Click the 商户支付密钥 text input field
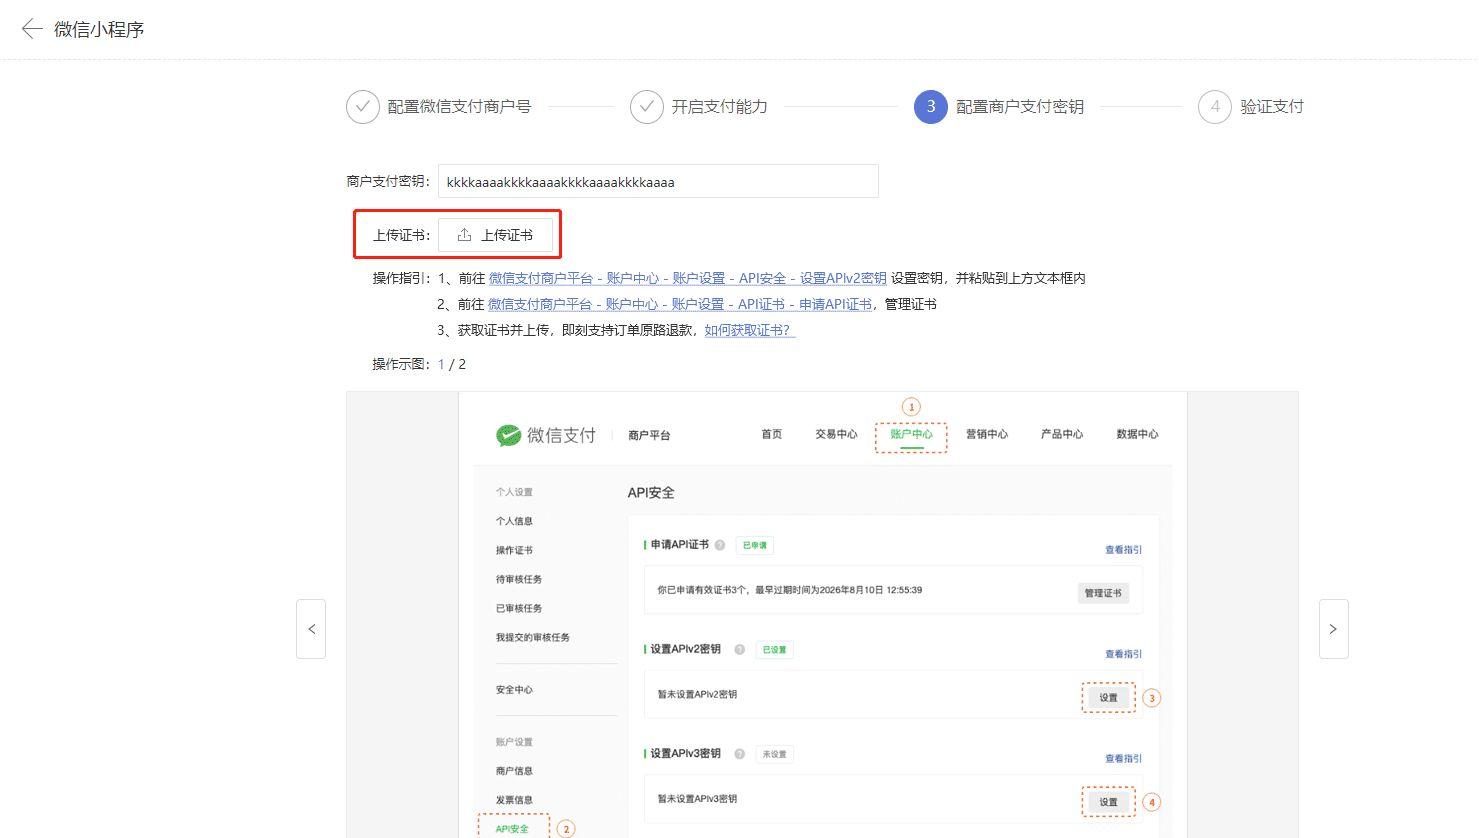This screenshot has width=1479, height=838. tap(658, 181)
